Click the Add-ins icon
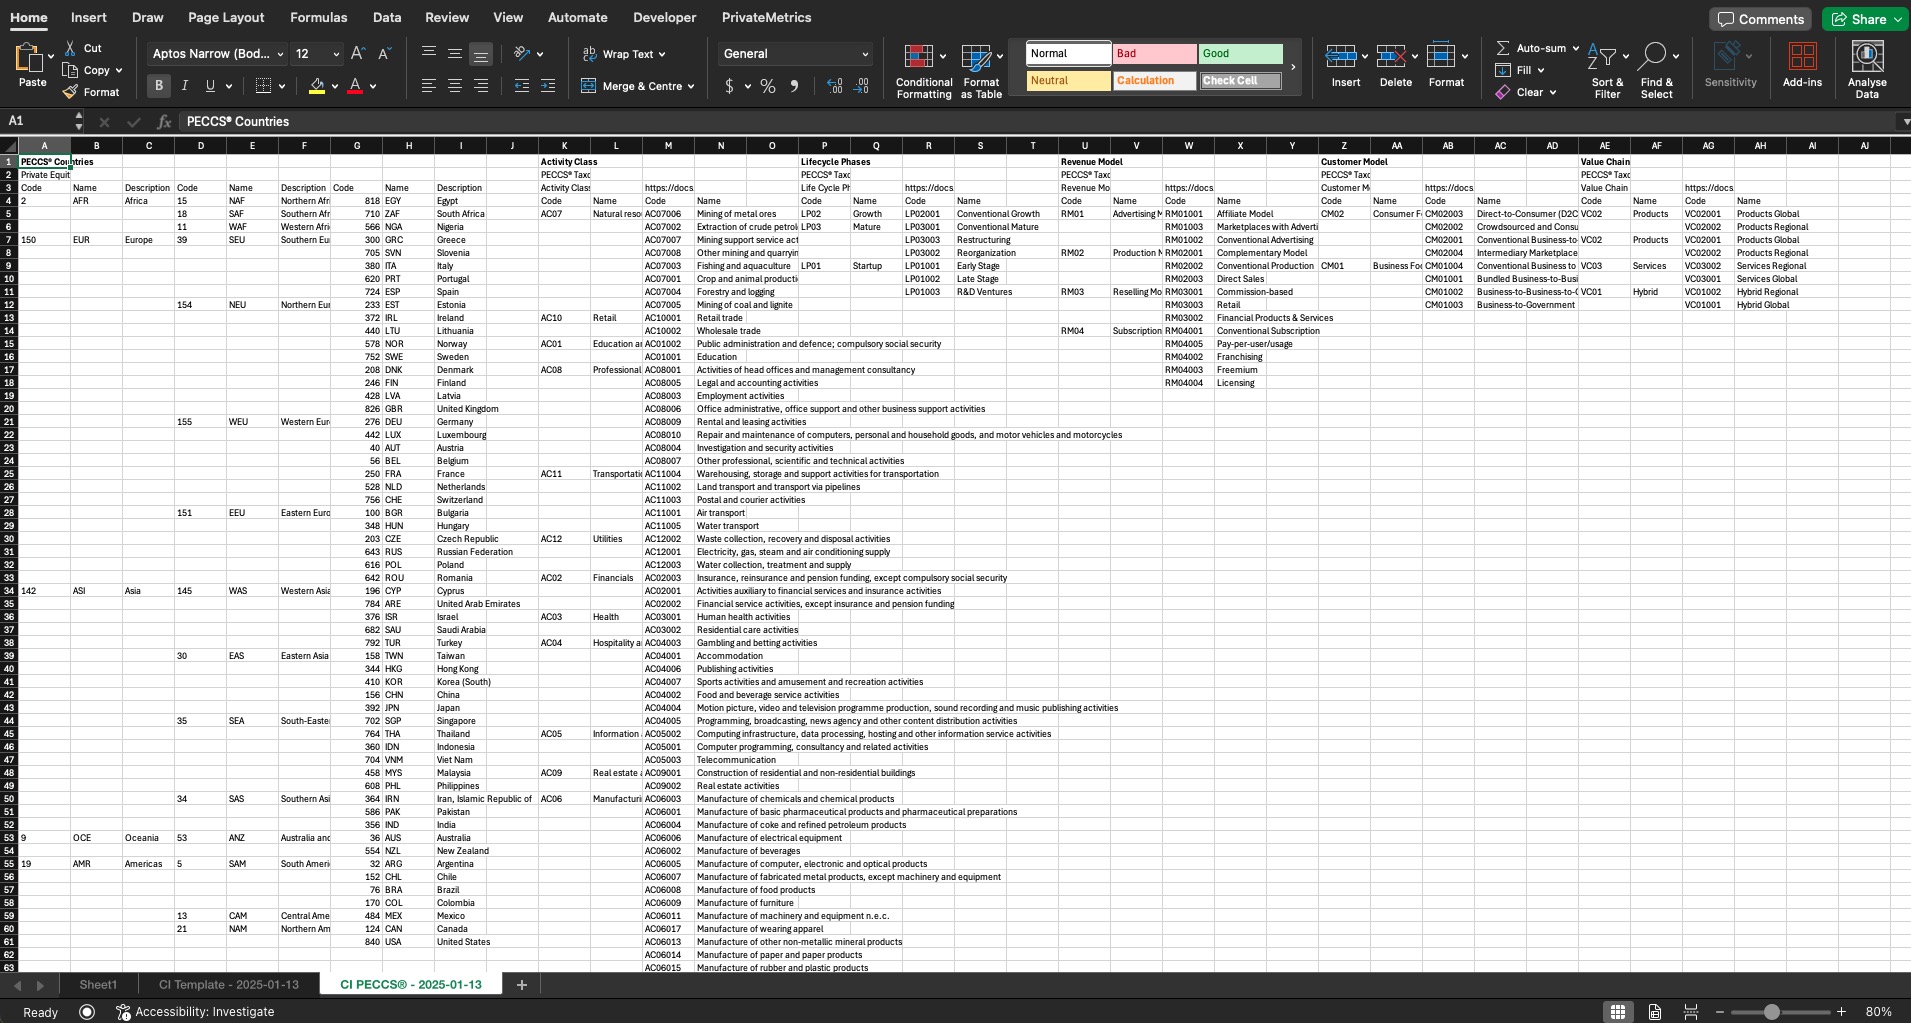 [1802, 58]
